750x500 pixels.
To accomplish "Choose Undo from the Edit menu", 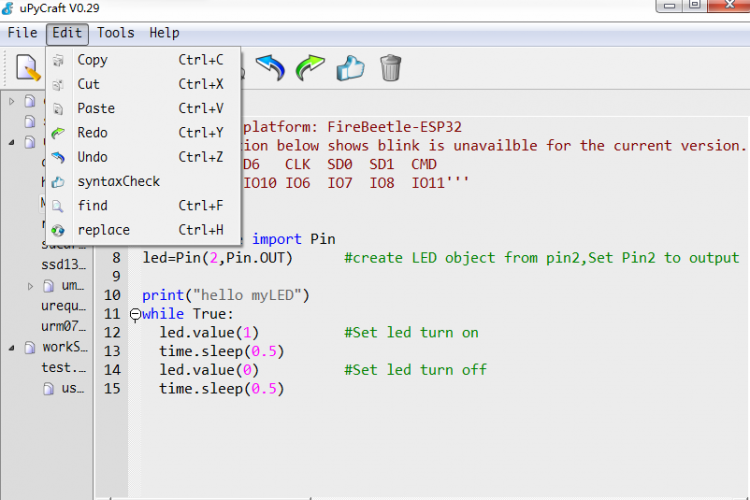I will pyautogui.click(x=143, y=157).
